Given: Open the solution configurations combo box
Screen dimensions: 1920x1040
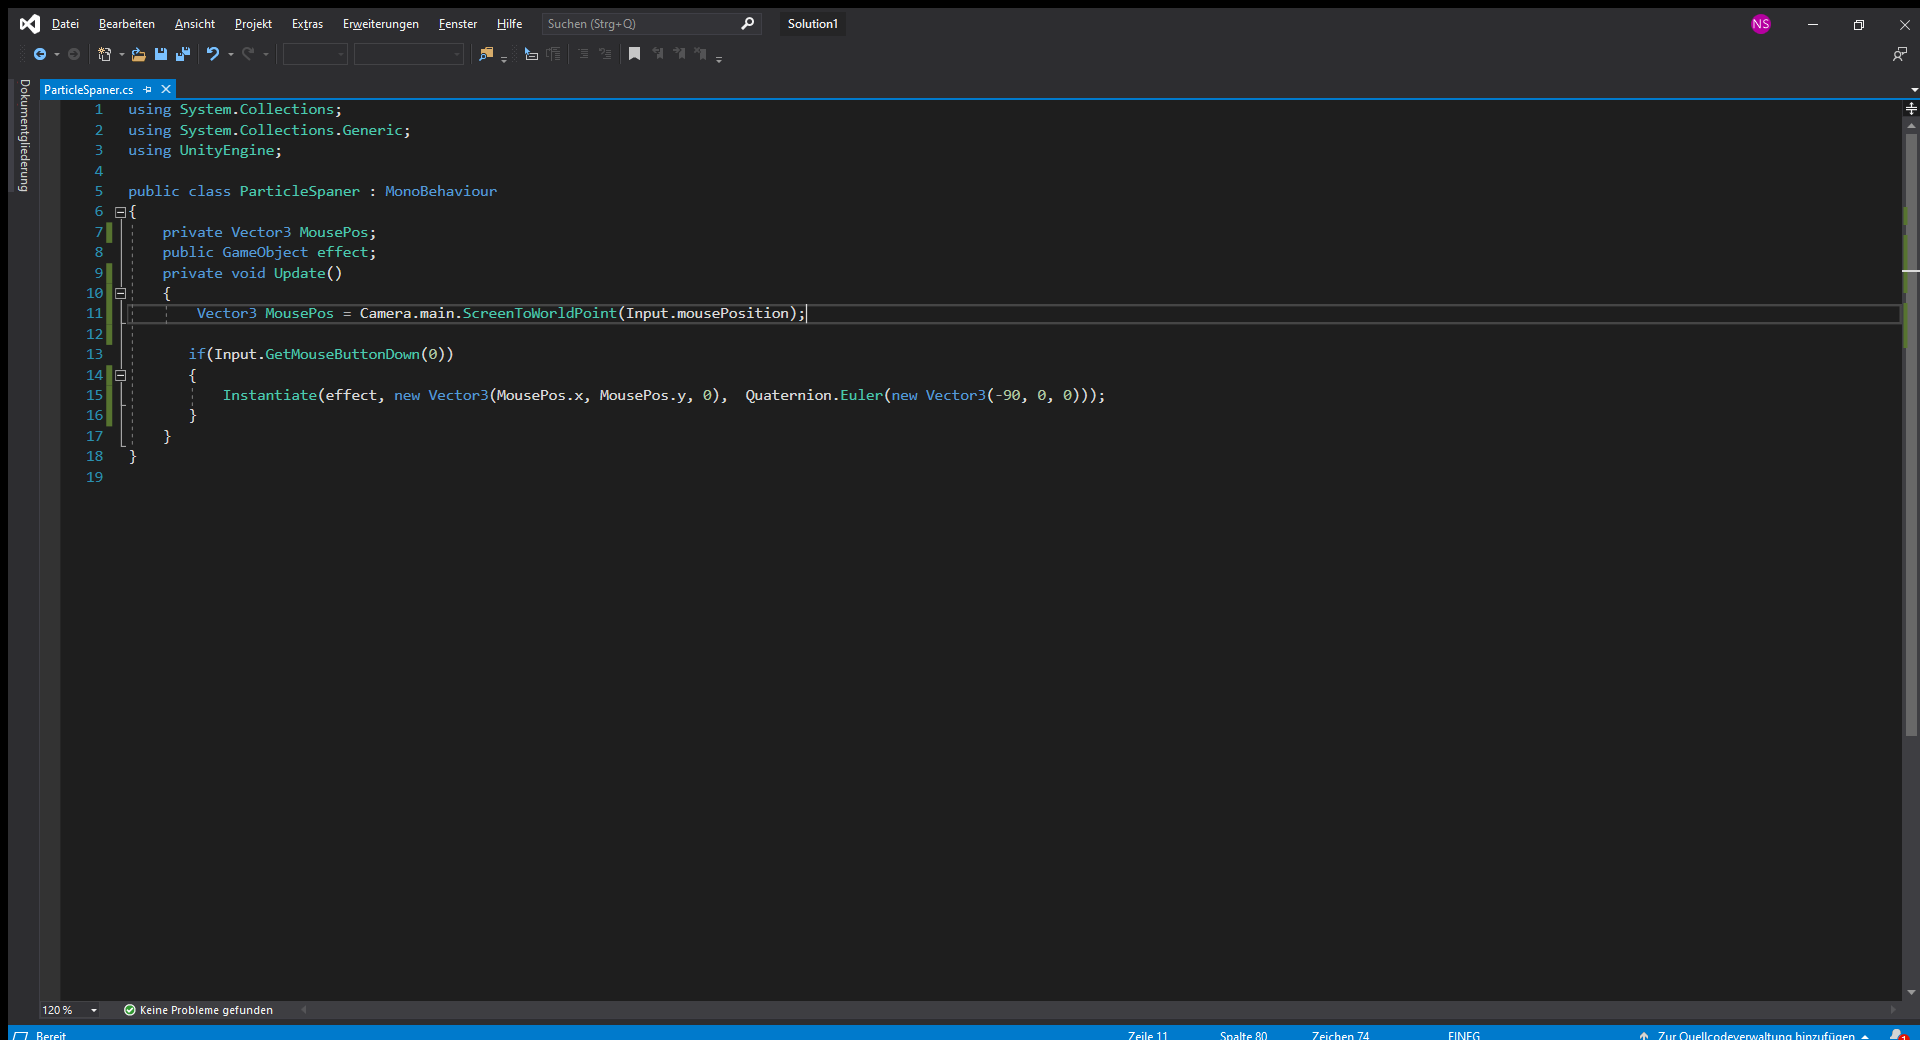Looking at the screenshot, I should click(x=315, y=54).
